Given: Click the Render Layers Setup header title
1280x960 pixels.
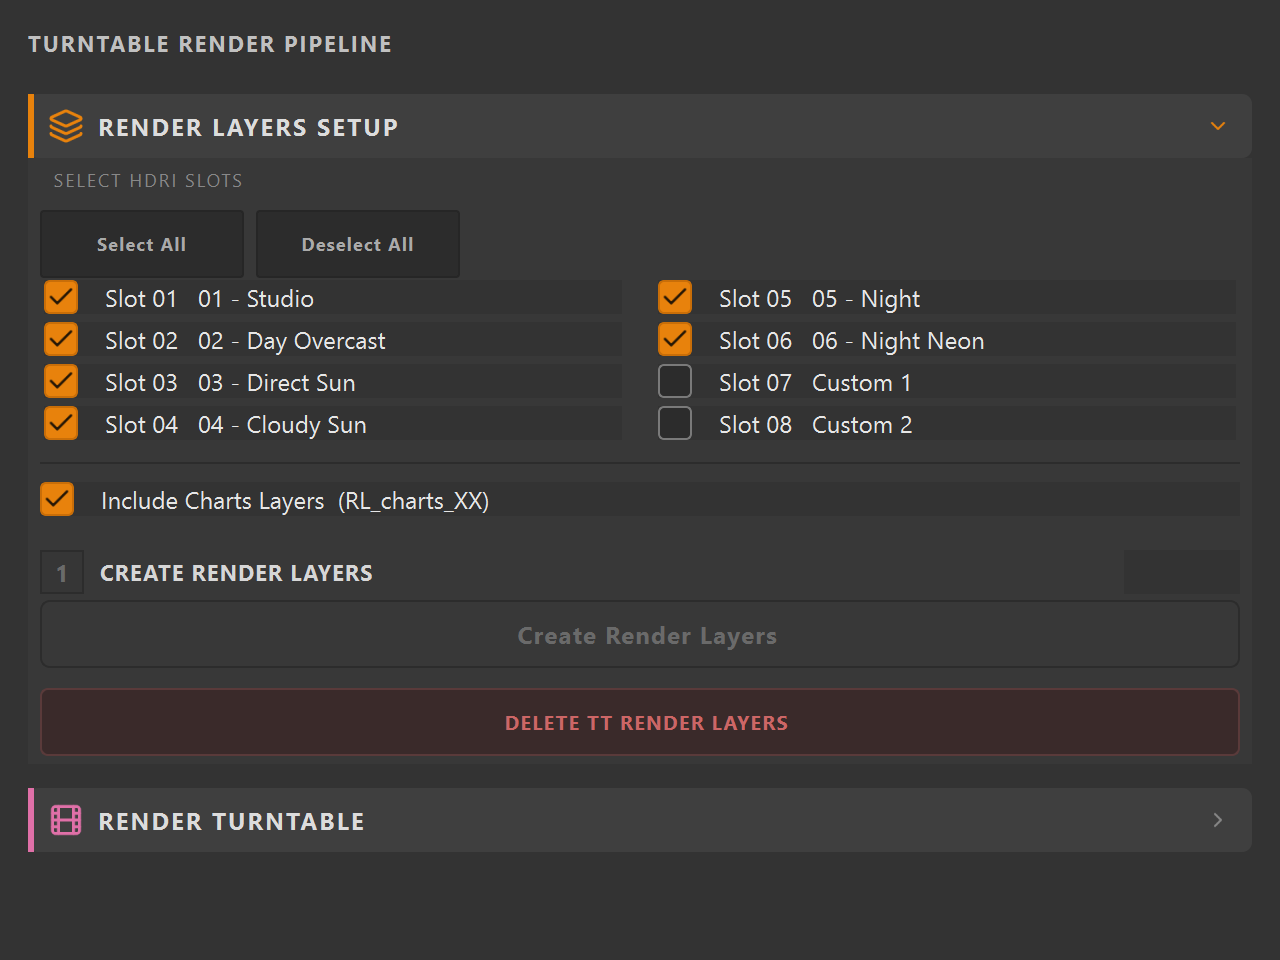Looking at the screenshot, I should click(248, 127).
